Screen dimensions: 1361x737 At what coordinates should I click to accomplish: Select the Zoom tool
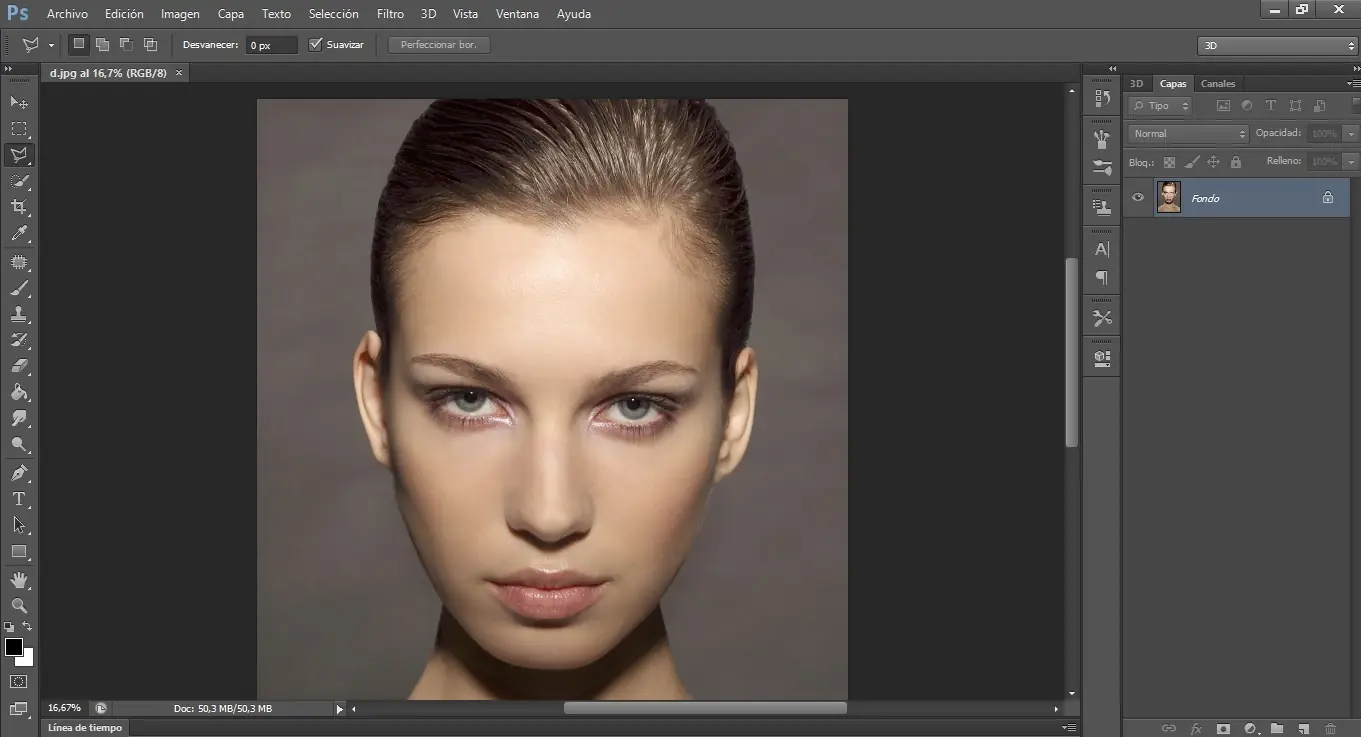(19, 605)
